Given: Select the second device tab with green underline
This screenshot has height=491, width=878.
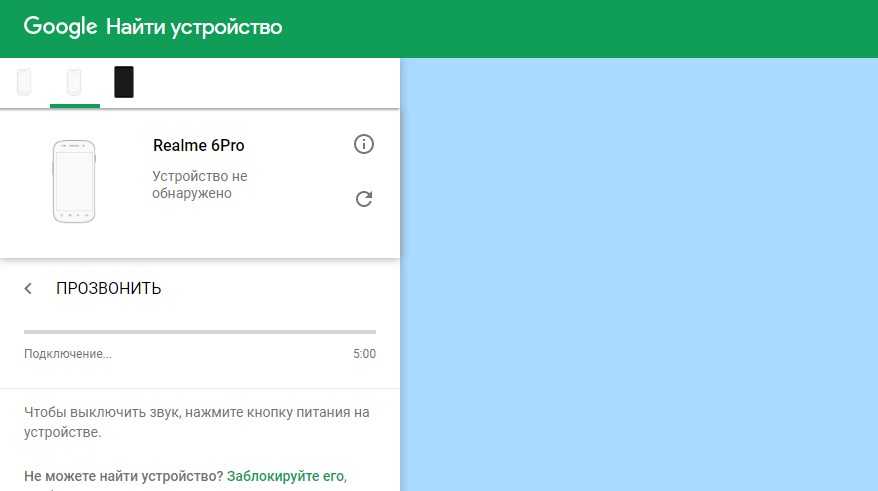Looking at the screenshot, I should coord(74,82).
